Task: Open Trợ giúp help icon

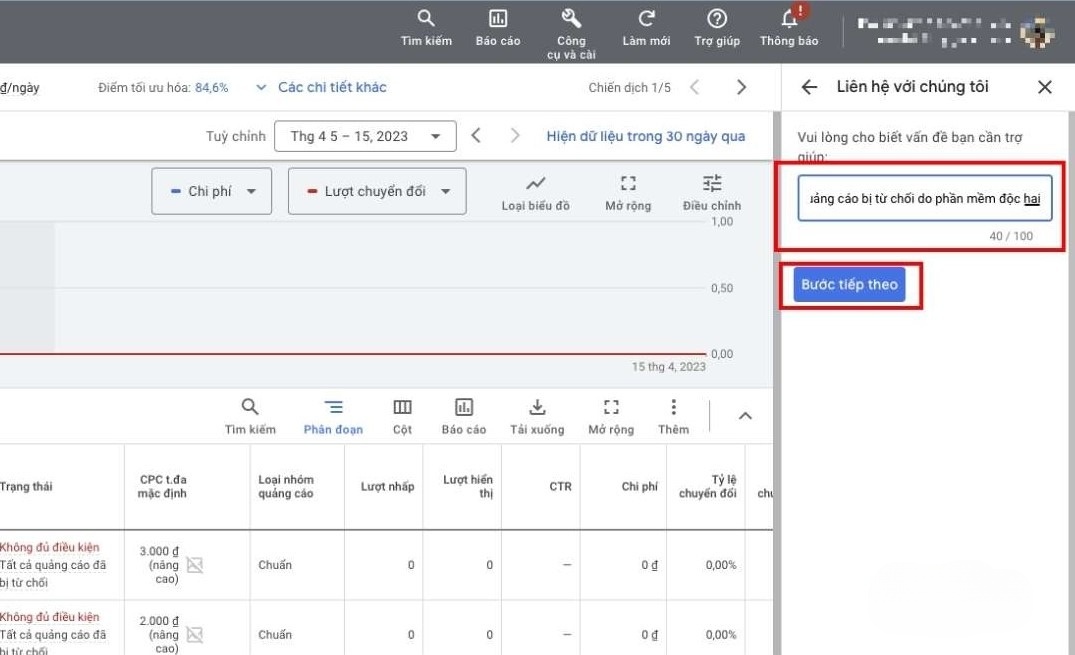Action: click(717, 19)
